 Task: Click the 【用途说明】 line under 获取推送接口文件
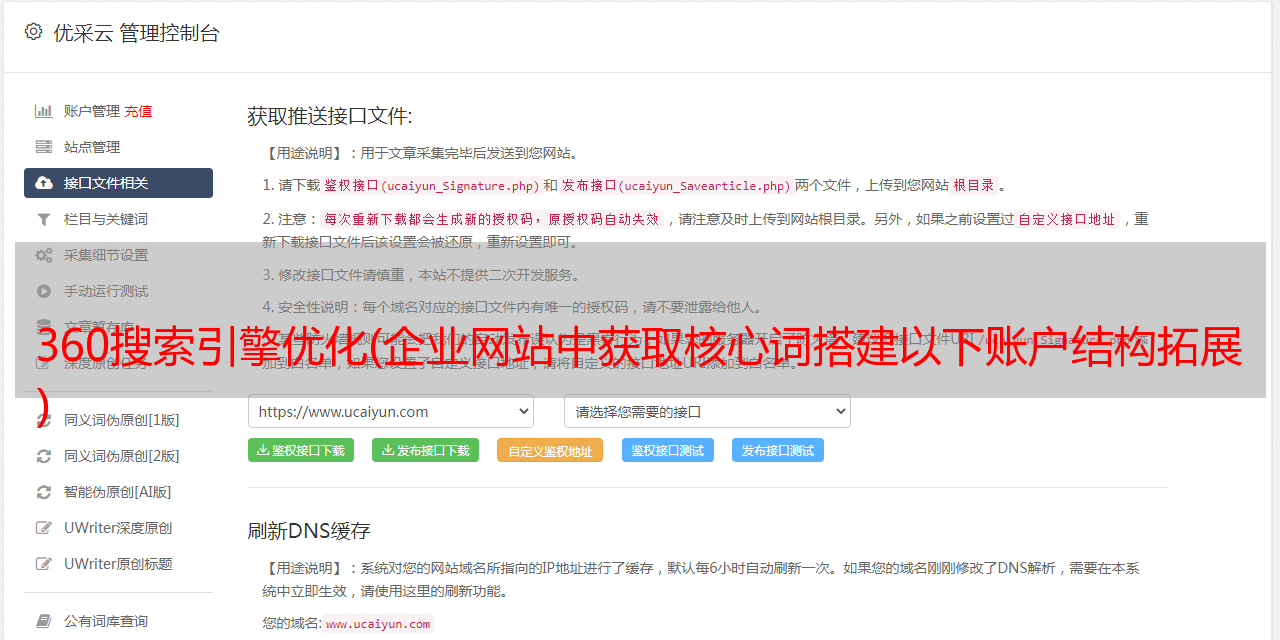click(421, 153)
